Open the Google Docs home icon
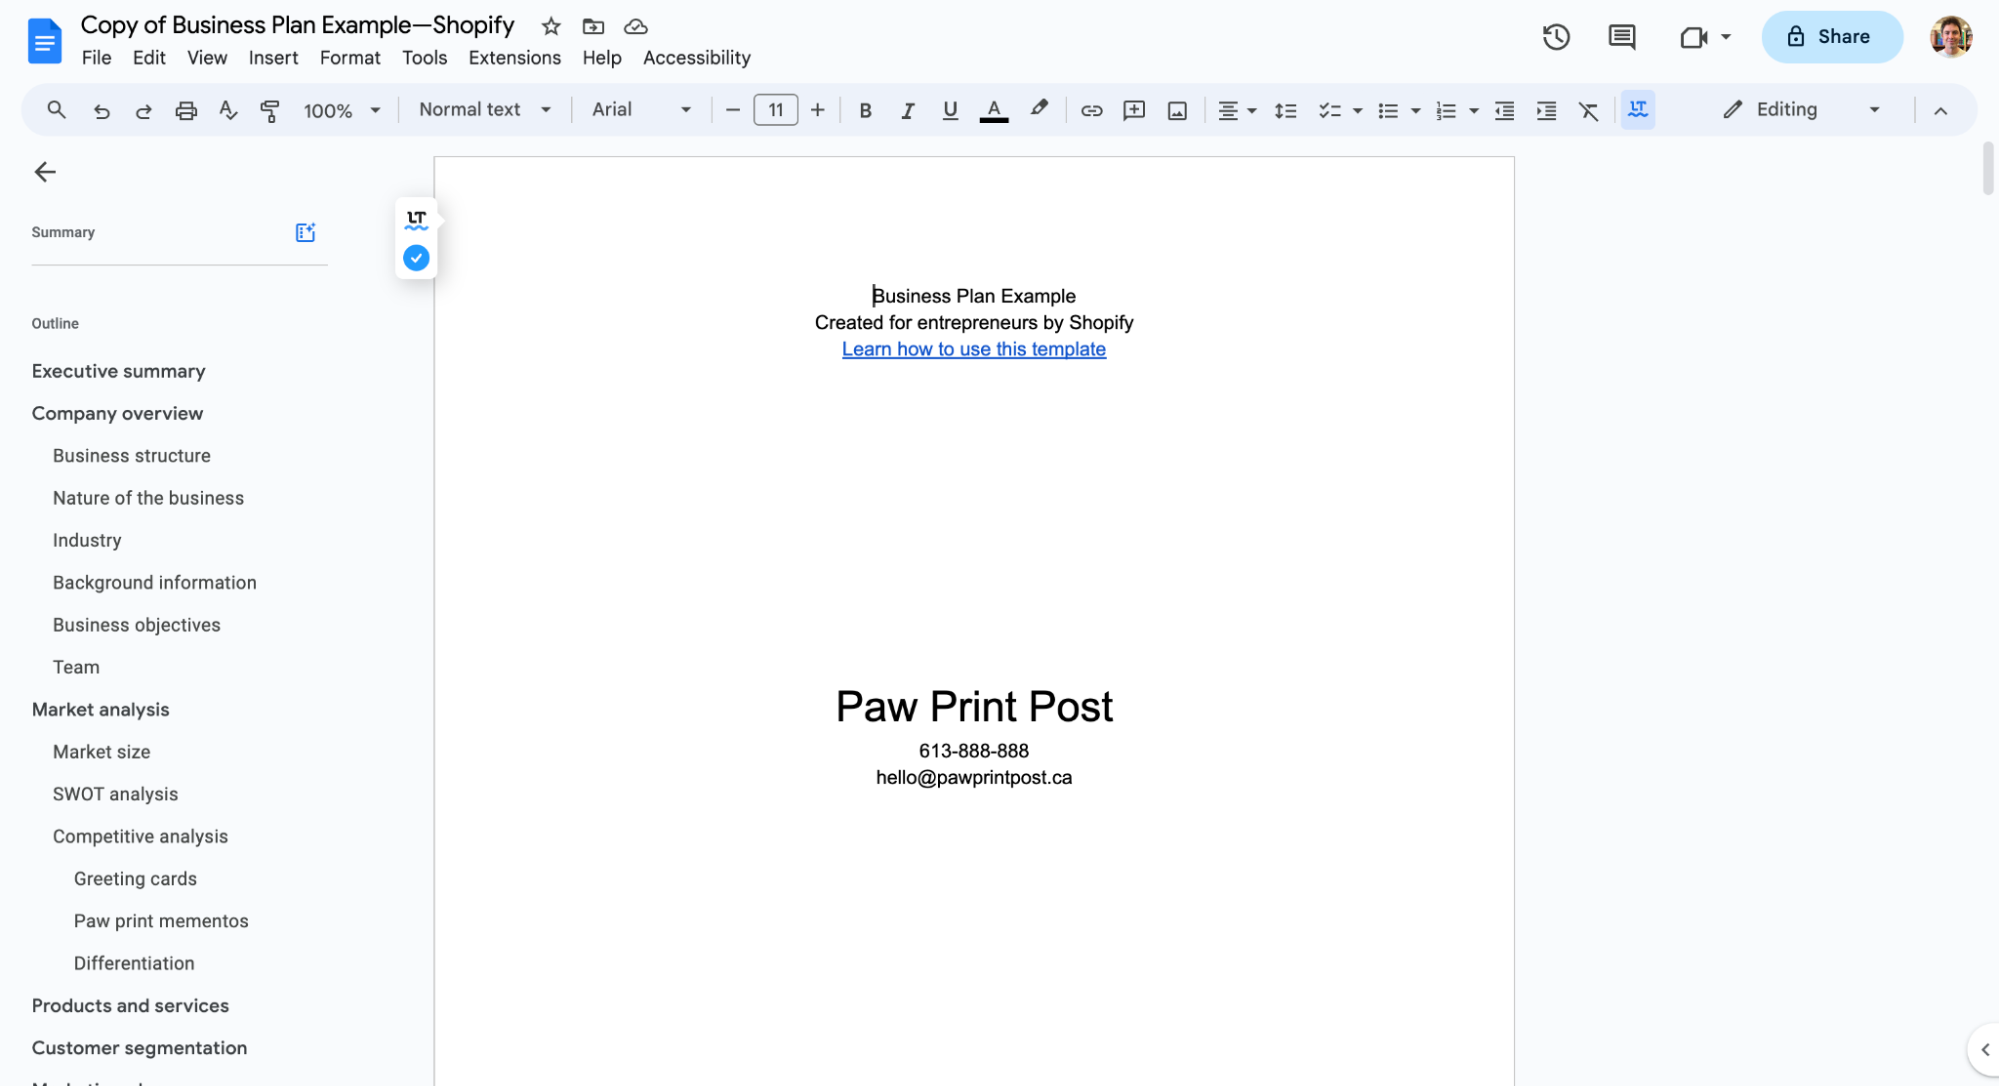Image resolution: width=1999 pixels, height=1087 pixels. click(x=44, y=40)
